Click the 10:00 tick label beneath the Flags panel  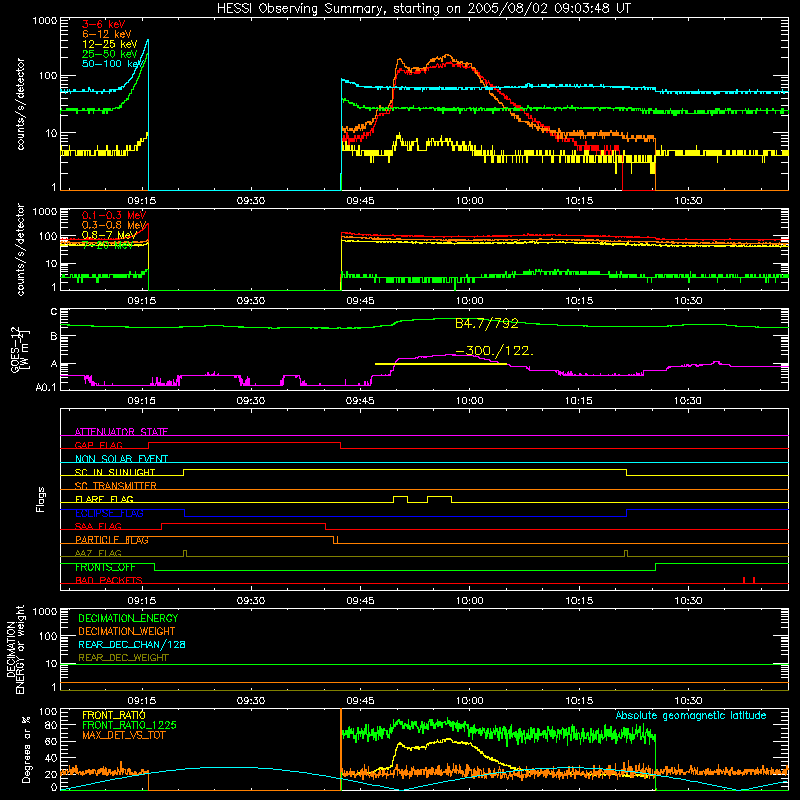(x=469, y=601)
